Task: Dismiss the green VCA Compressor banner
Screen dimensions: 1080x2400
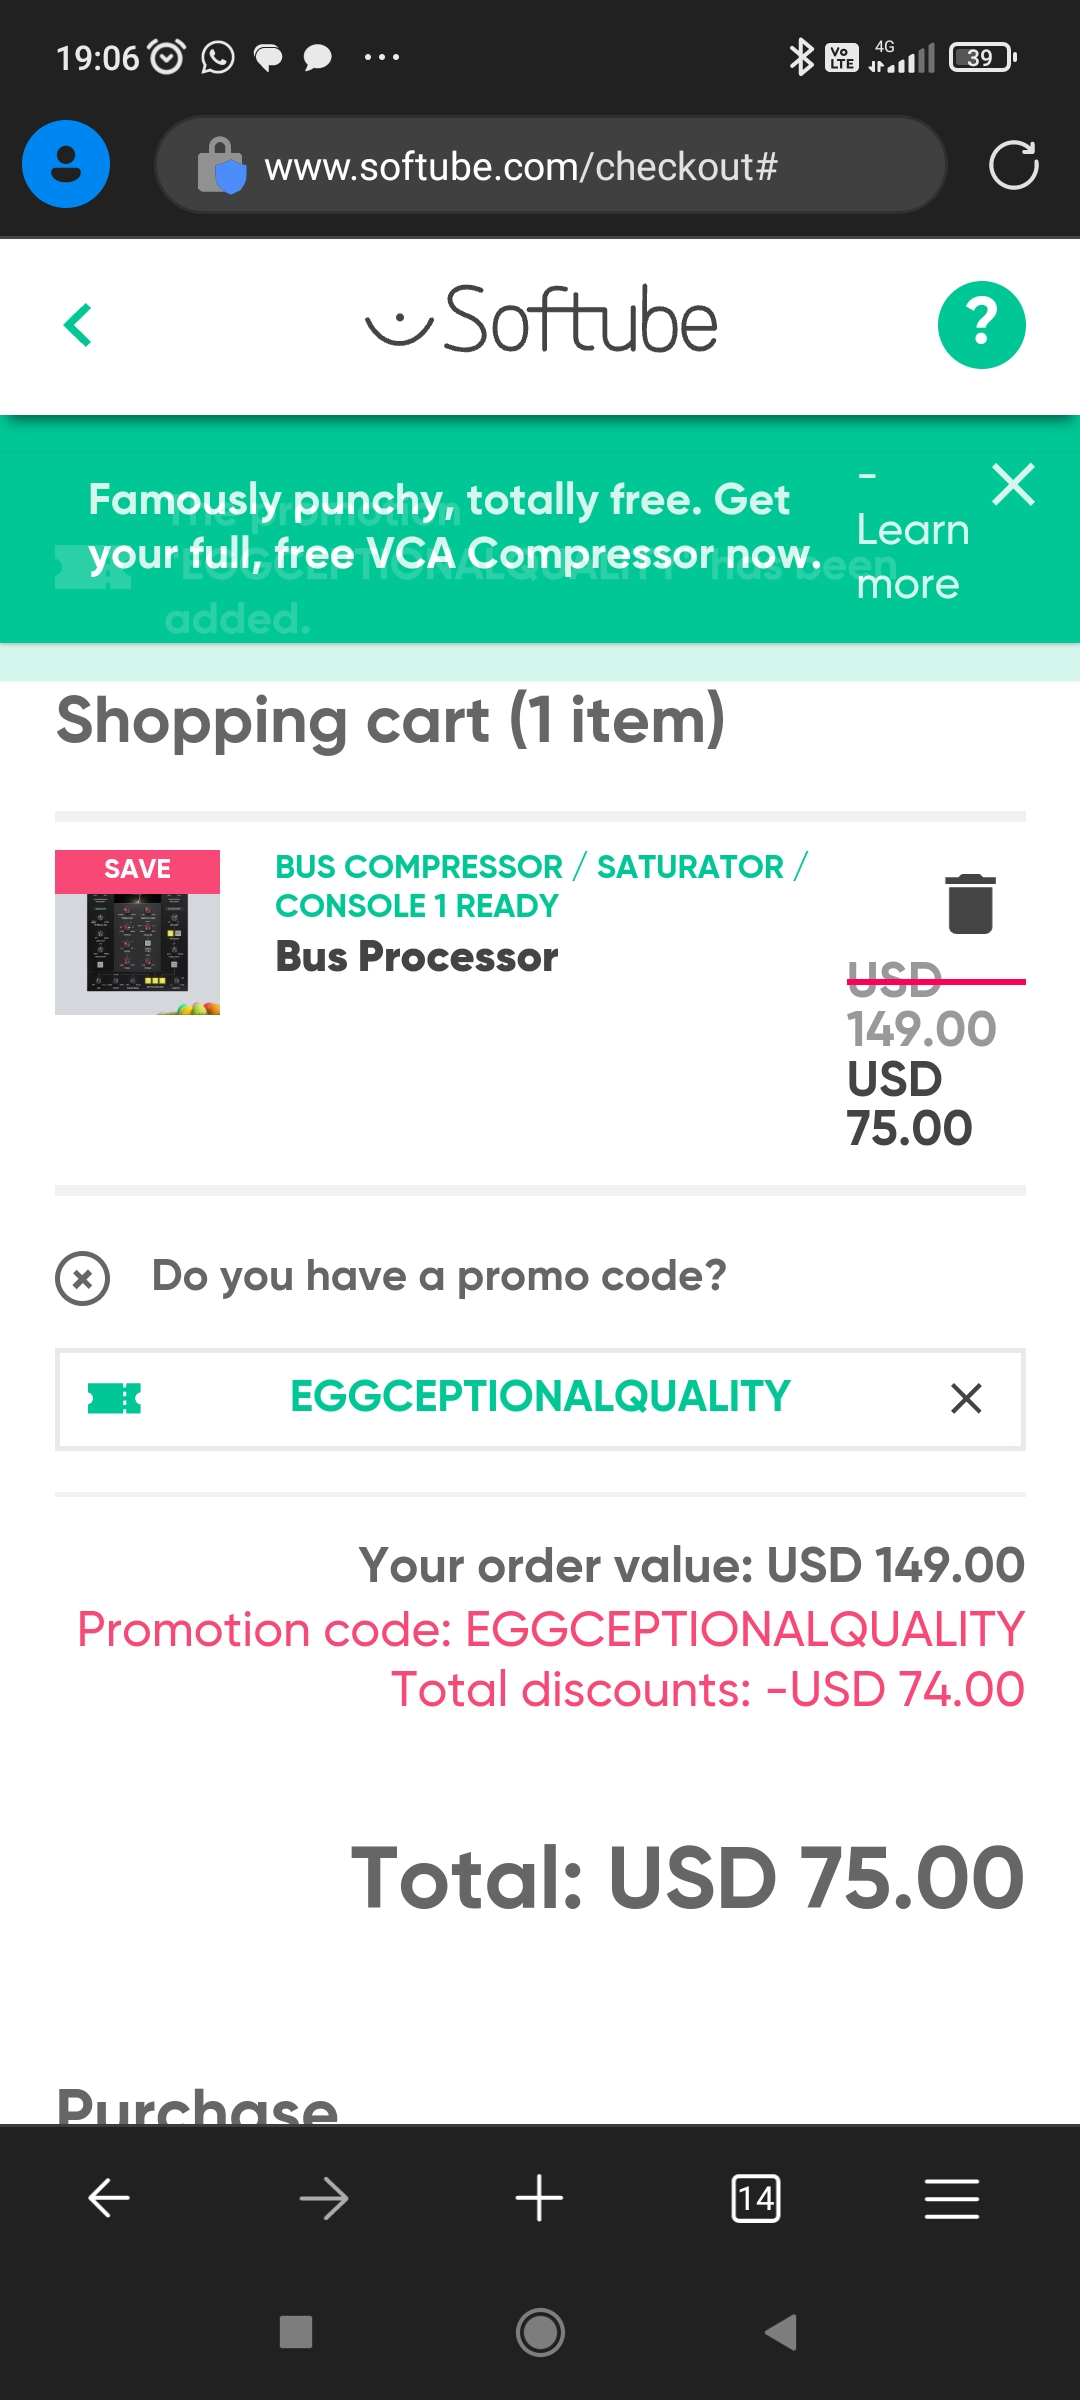Action: [1013, 486]
